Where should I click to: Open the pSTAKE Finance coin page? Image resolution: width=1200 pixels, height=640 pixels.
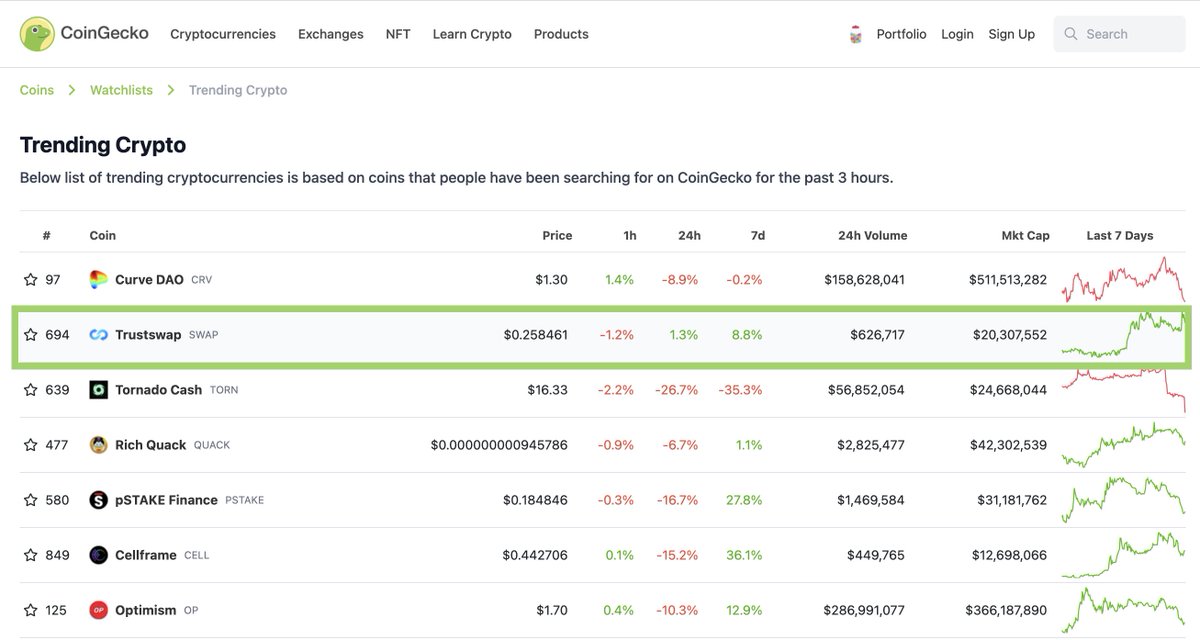pos(166,500)
